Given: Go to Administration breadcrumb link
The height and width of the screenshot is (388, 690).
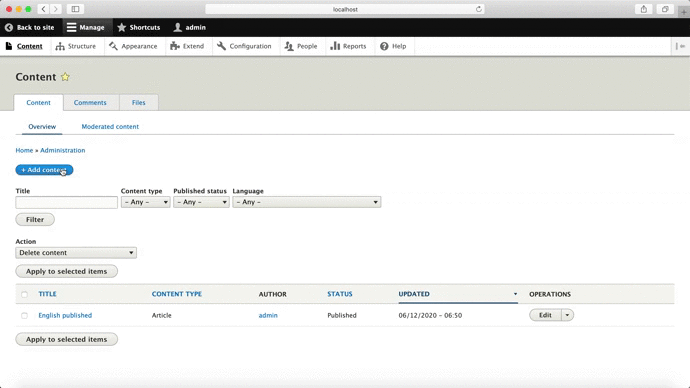Looking at the screenshot, I should [62, 150].
